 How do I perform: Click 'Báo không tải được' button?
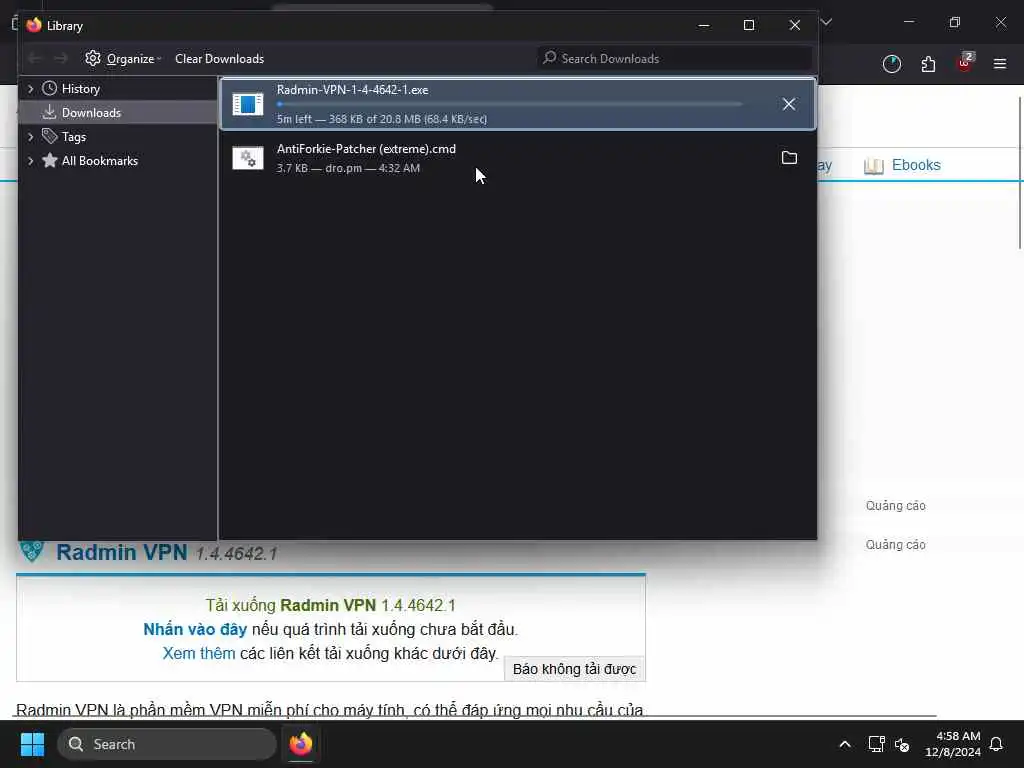575,669
